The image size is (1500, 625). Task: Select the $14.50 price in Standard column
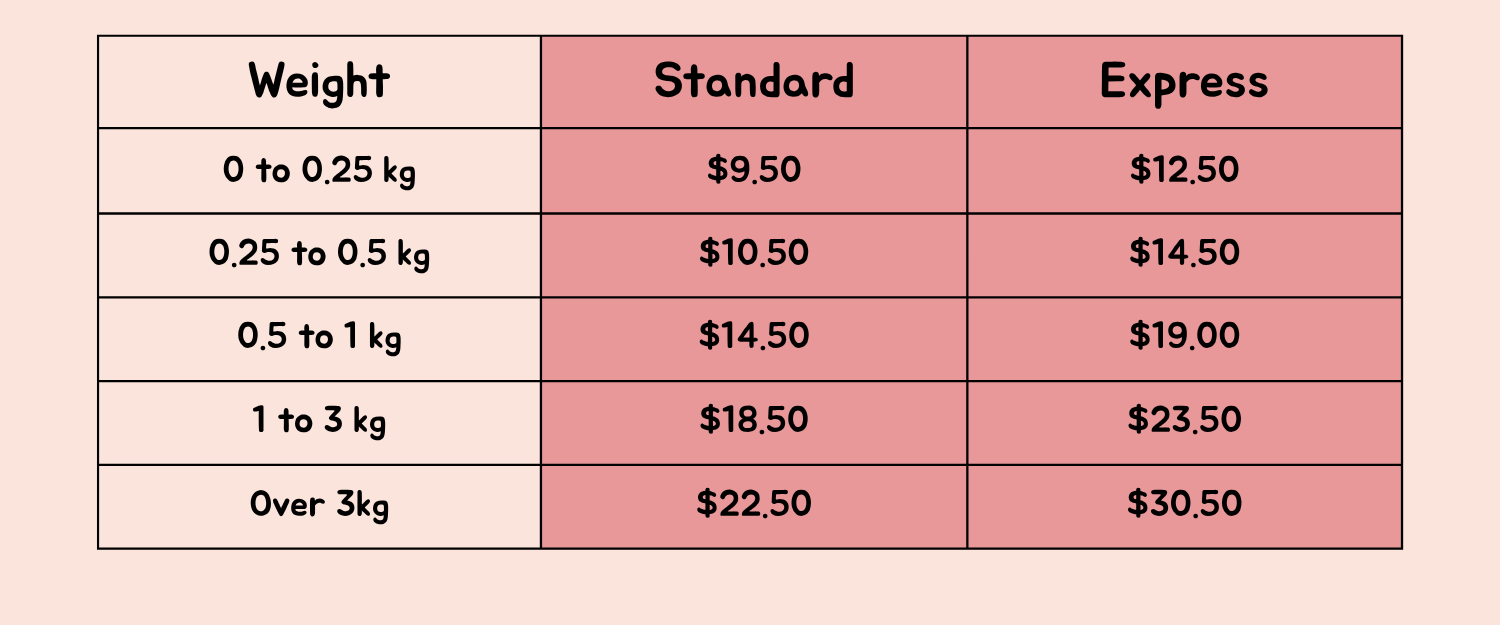(754, 339)
